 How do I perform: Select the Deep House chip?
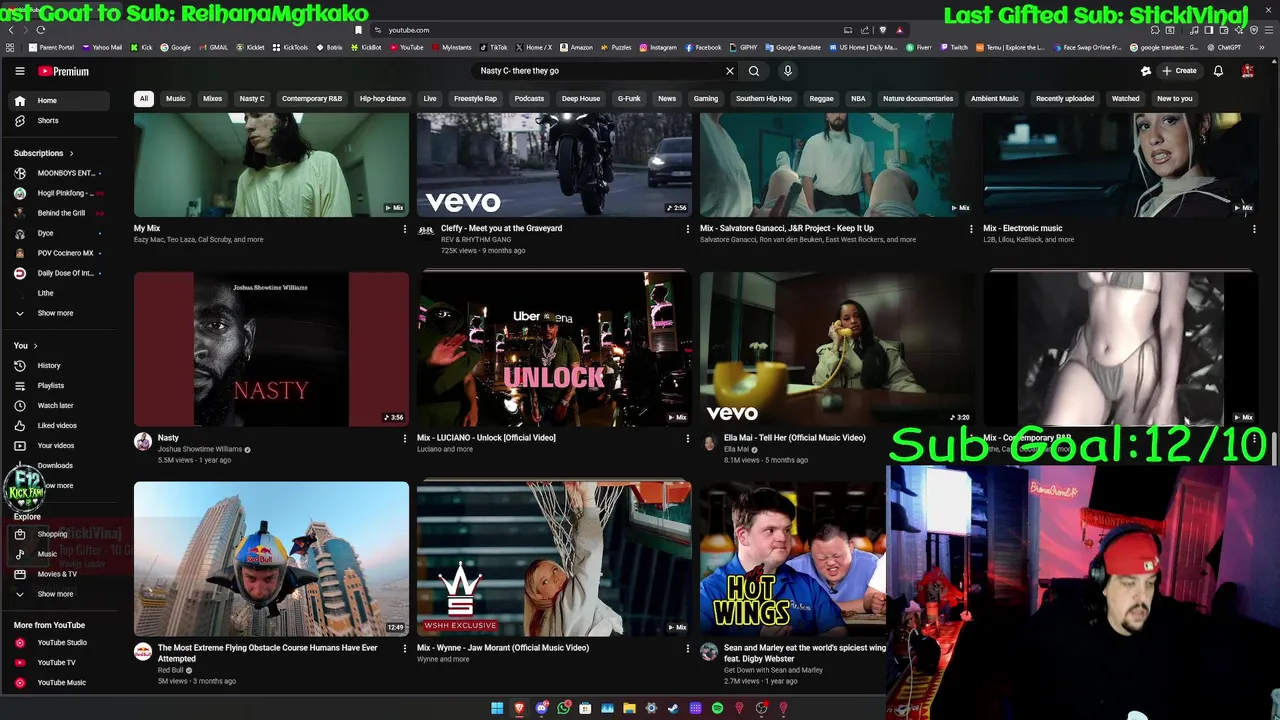581,98
